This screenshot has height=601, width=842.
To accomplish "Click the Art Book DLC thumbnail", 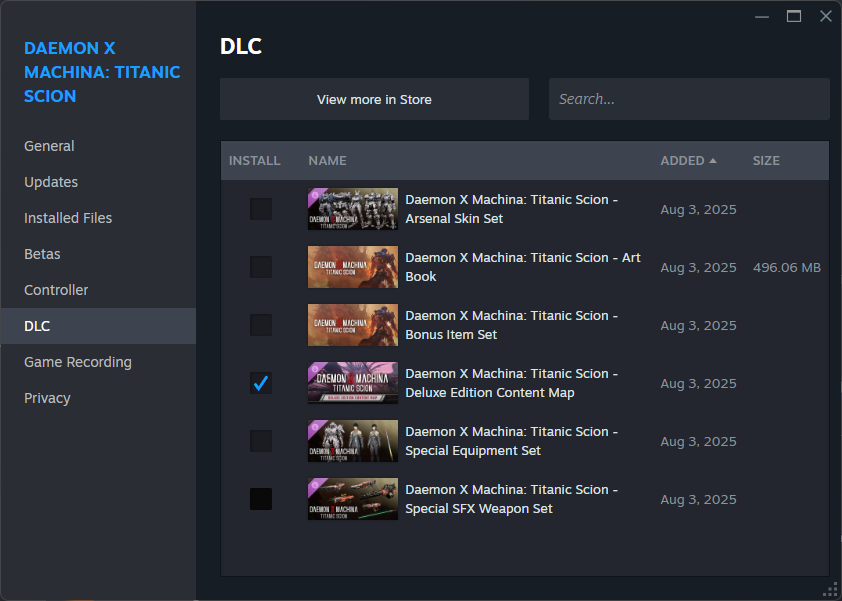I will (353, 267).
